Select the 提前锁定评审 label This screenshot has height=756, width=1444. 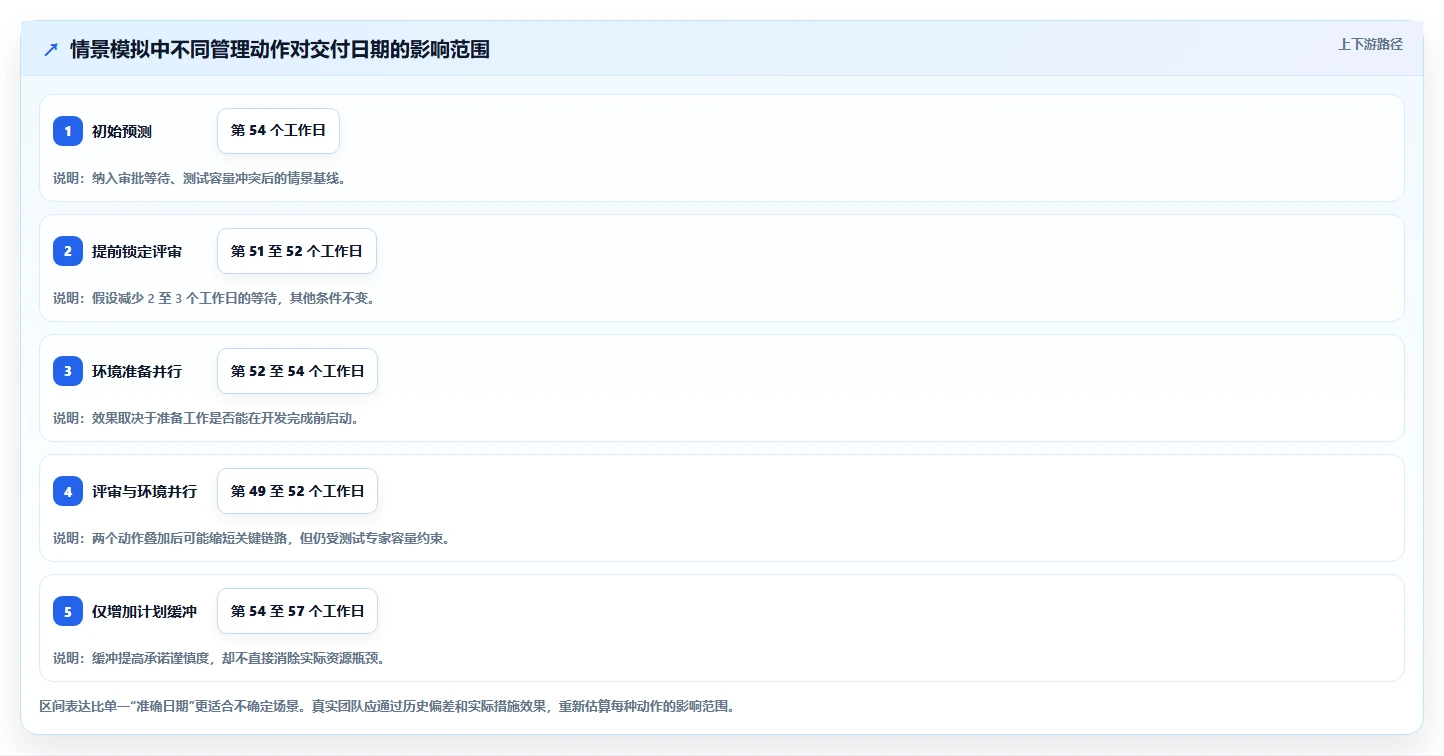point(137,251)
